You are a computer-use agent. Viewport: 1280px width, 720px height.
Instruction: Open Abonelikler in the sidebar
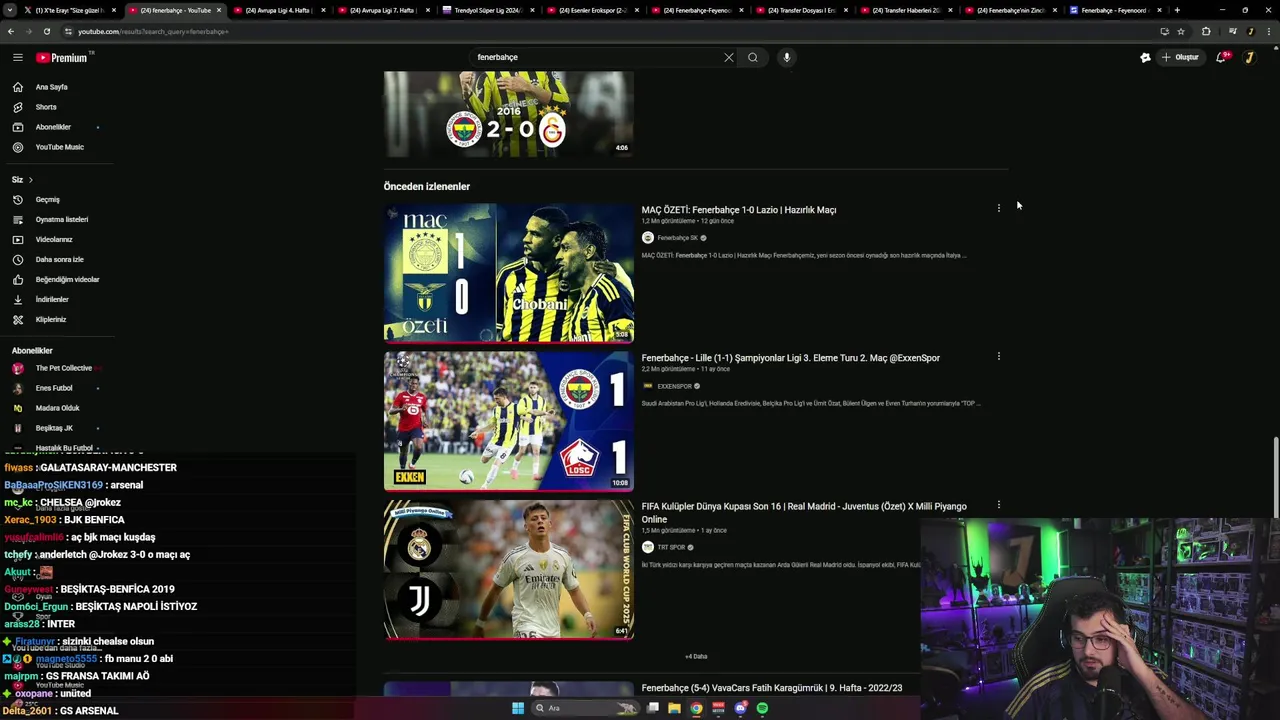tap(53, 127)
